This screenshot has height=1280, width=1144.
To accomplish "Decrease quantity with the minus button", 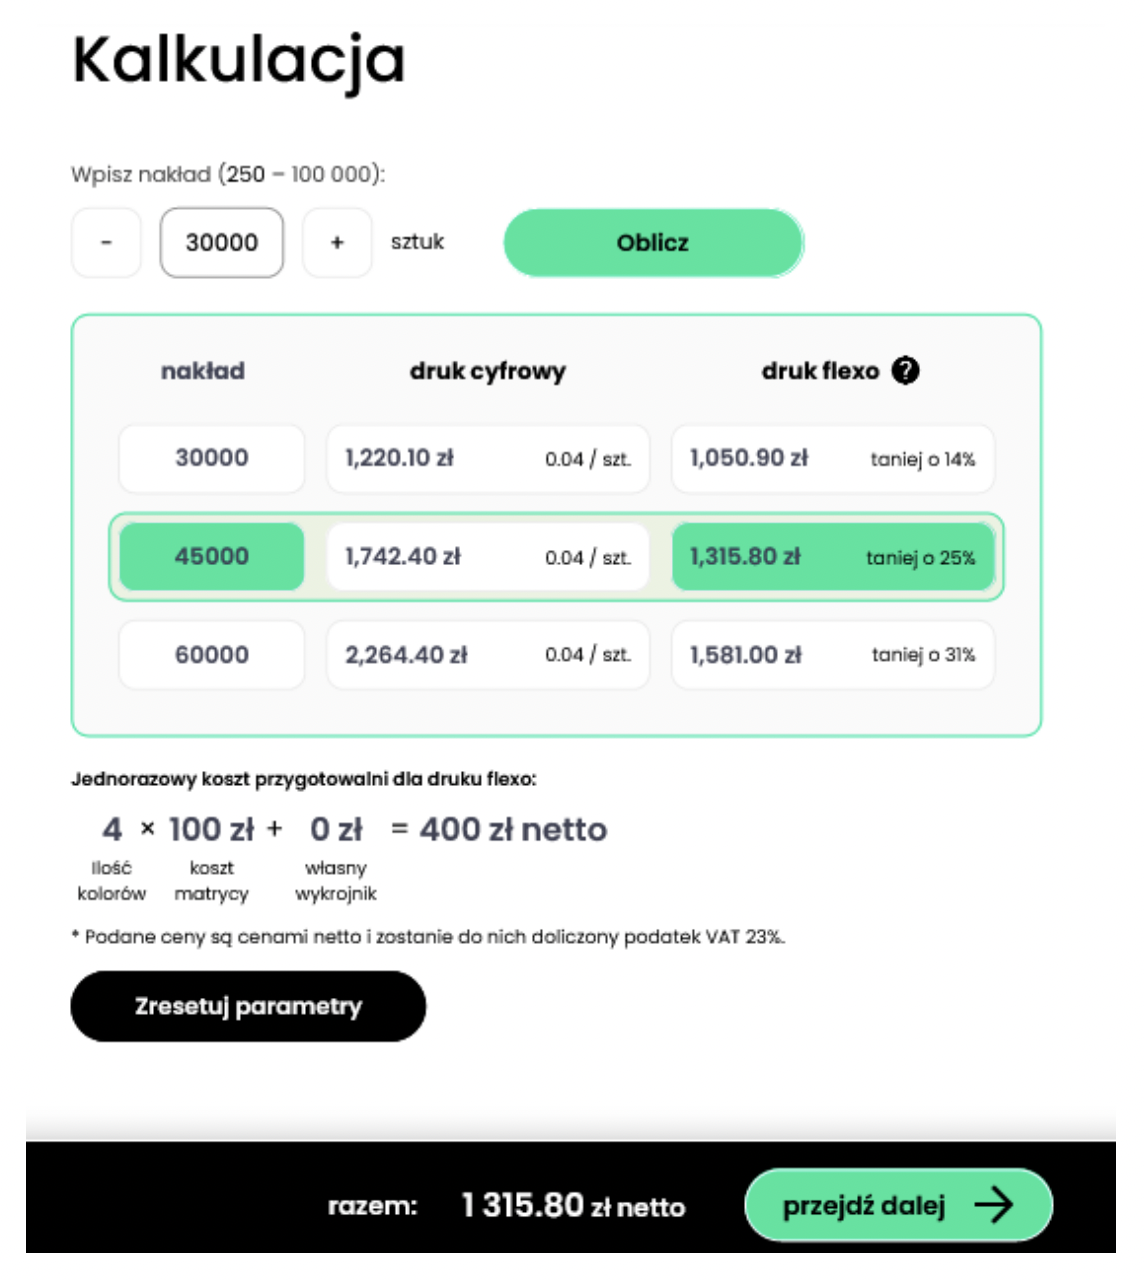I will [x=106, y=243].
